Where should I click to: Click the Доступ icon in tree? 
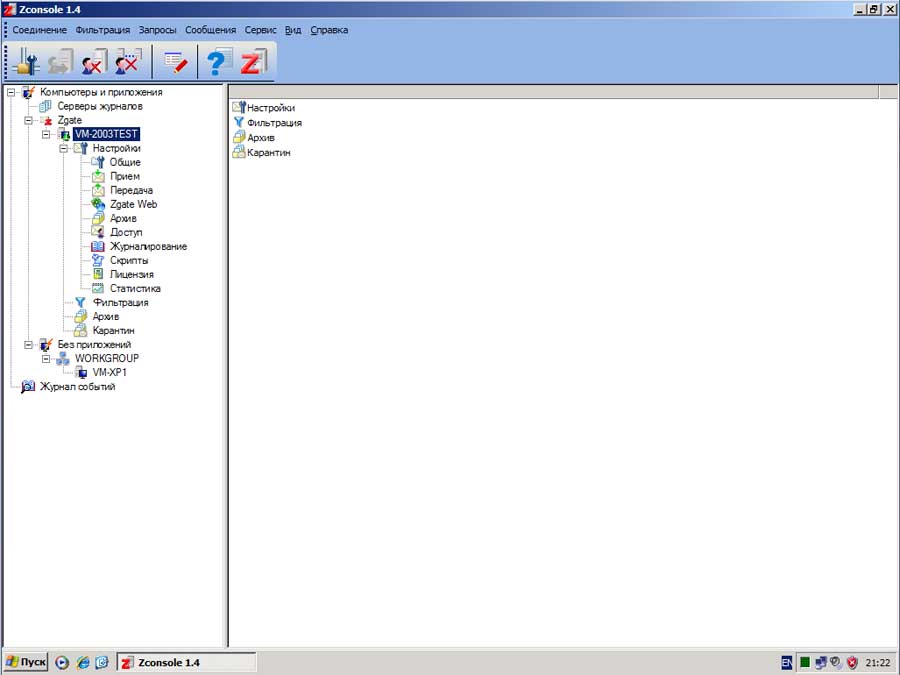point(98,232)
